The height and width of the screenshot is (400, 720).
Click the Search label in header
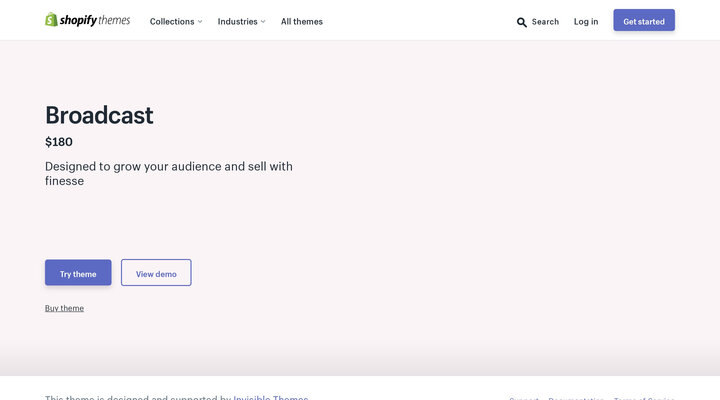point(545,22)
